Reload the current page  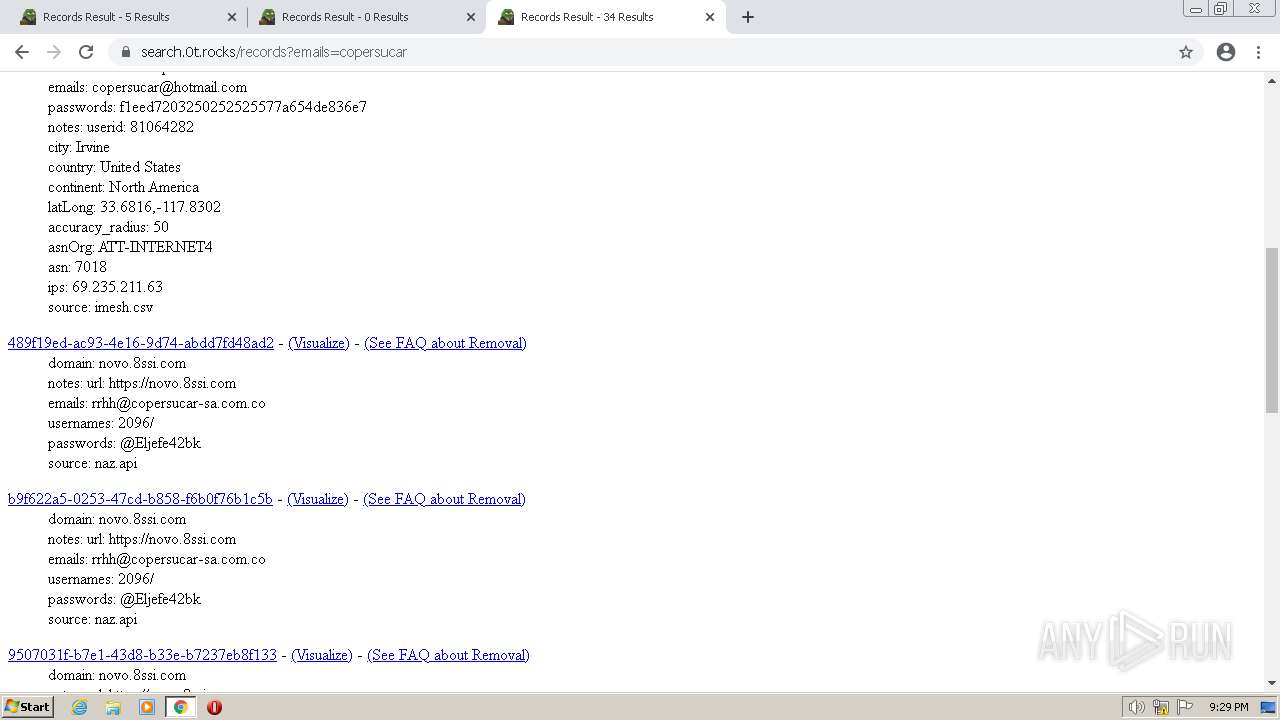(x=86, y=52)
